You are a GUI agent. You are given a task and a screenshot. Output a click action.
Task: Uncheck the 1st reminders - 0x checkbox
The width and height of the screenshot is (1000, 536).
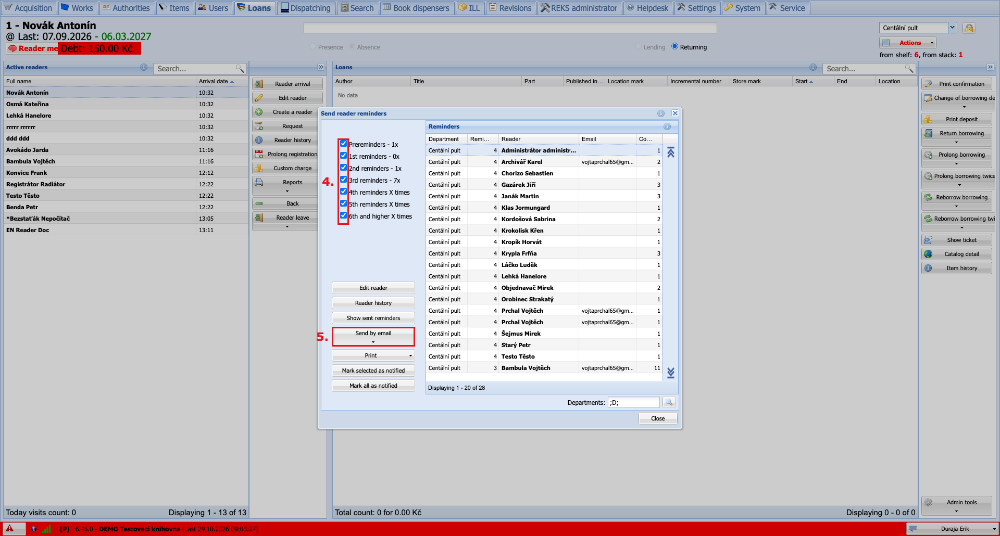[344, 156]
